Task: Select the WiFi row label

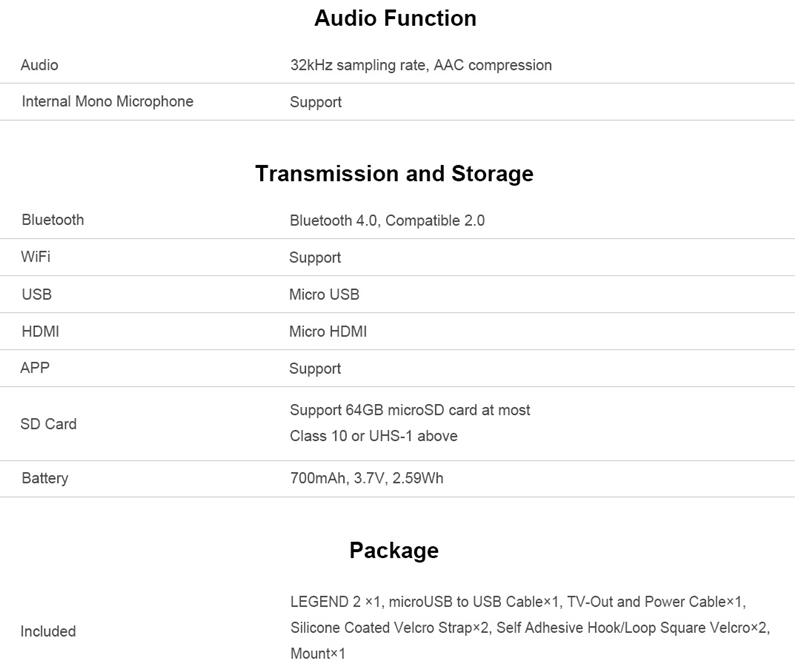Action: pos(36,257)
